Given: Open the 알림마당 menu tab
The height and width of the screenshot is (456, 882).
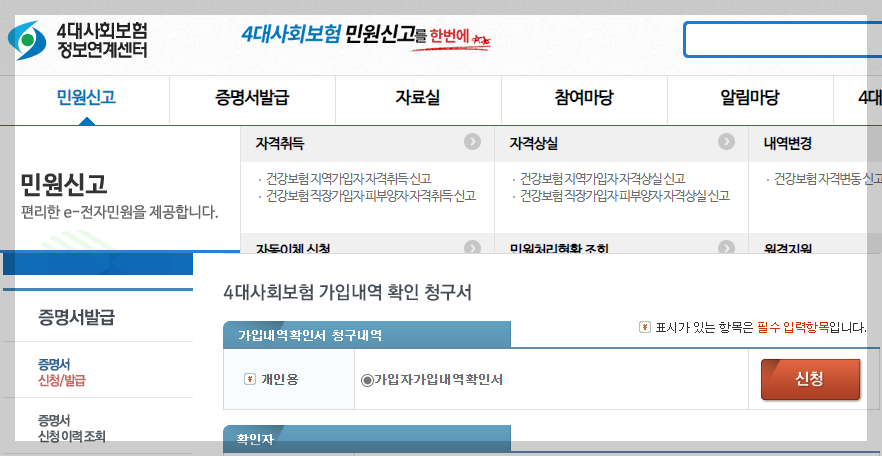Looking at the screenshot, I should coord(750,98).
